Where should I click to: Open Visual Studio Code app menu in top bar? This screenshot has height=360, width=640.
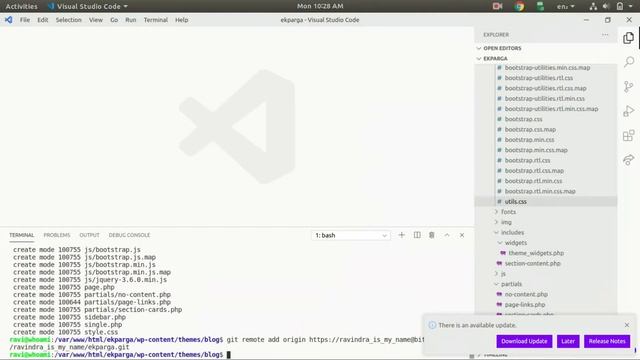pyautogui.click(x=88, y=6)
